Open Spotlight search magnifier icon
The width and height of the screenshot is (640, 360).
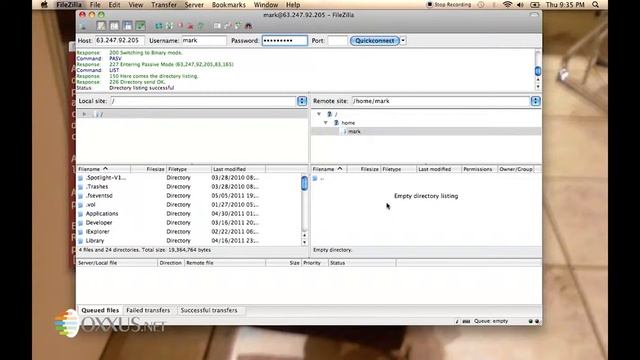(596, 5)
